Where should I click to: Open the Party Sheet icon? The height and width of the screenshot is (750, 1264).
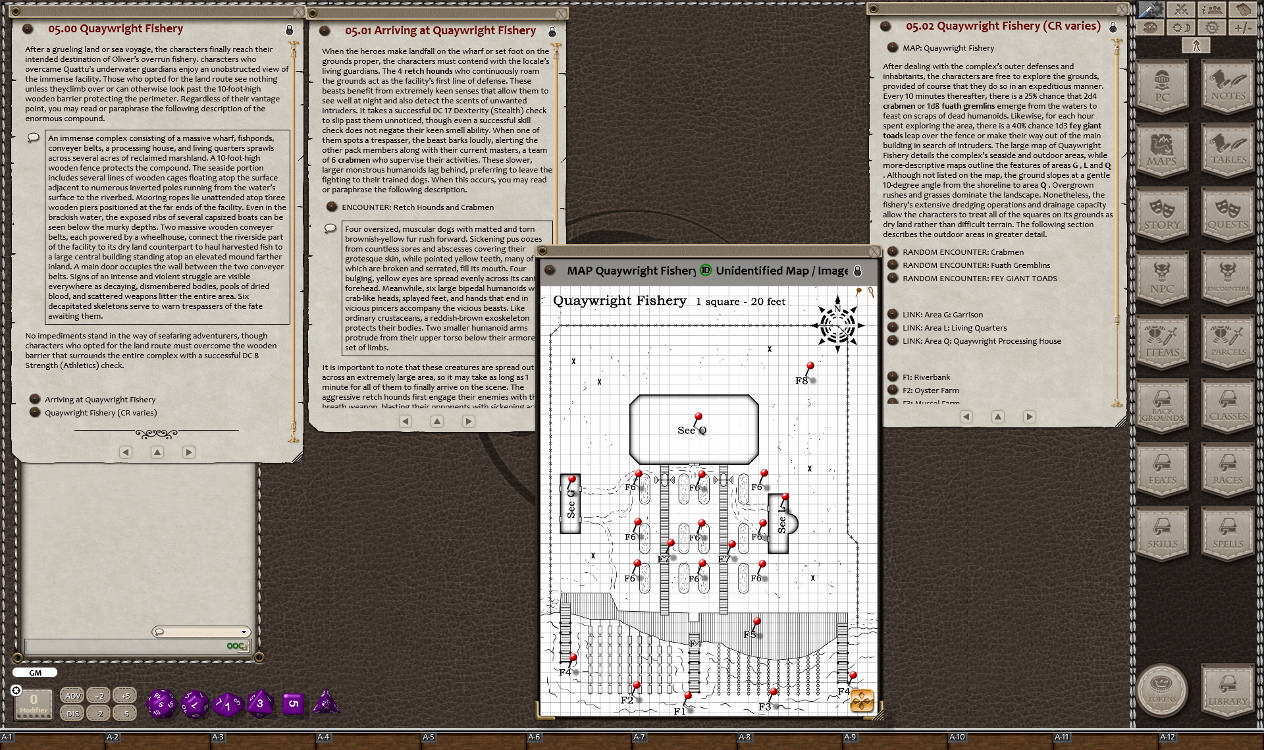tap(1212, 11)
